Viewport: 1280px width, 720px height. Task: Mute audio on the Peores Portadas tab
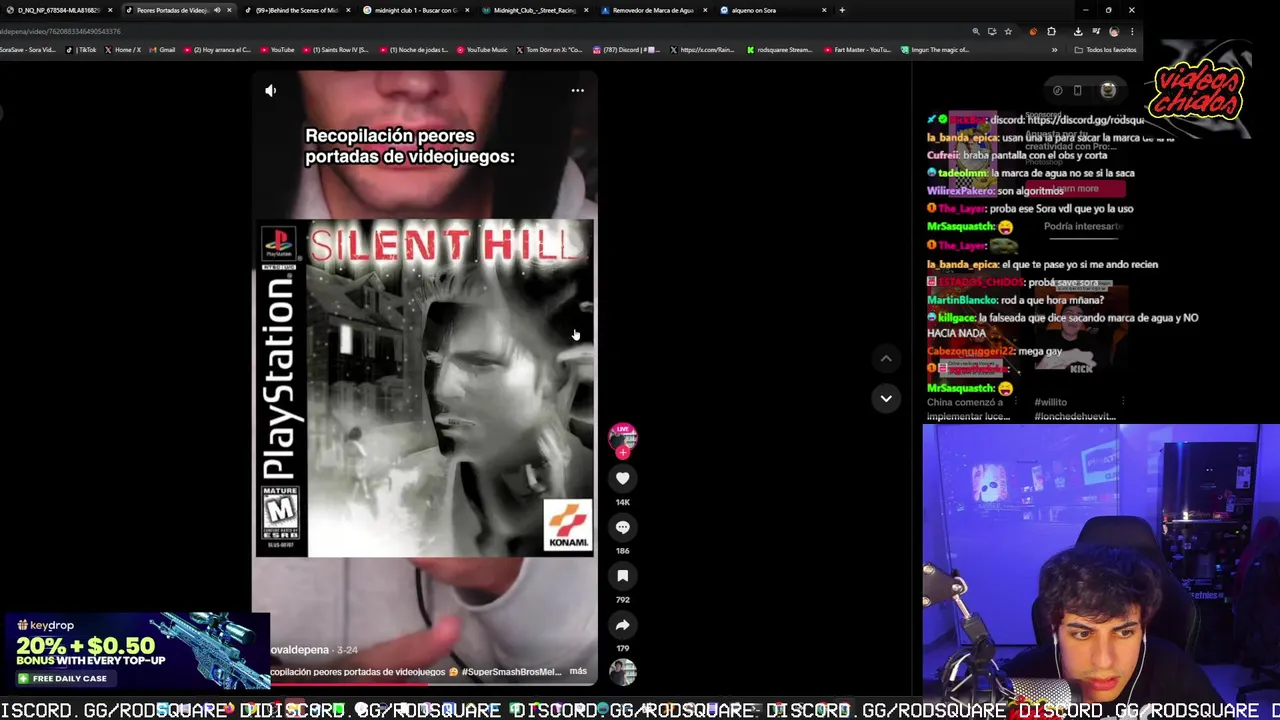[x=217, y=10]
